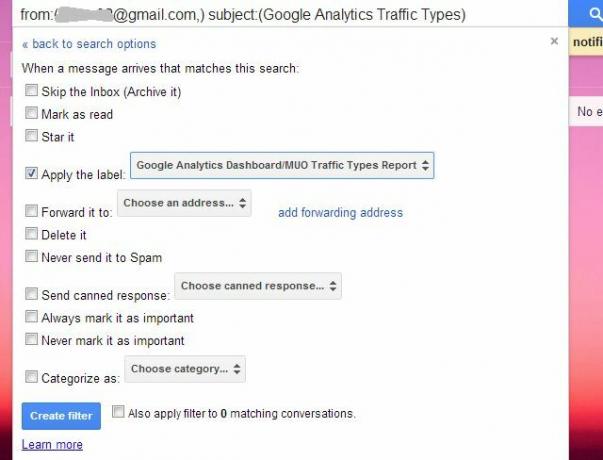Open the Google Analytics Dashboard label dropdown
The height and width of the screenshot is (460, 603).
pos(282,165)
